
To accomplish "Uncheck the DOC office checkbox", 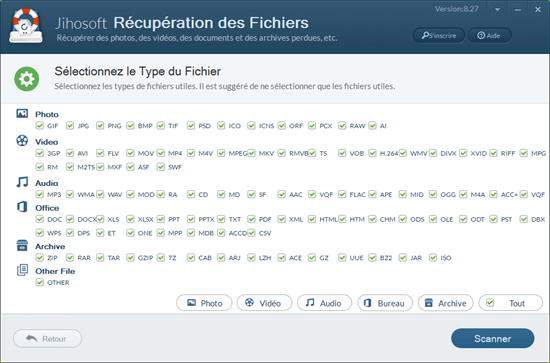I will click(40, 219).
